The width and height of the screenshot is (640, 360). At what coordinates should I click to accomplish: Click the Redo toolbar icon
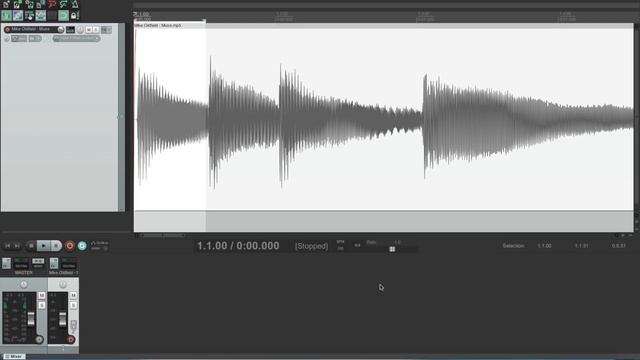point(63,5)
